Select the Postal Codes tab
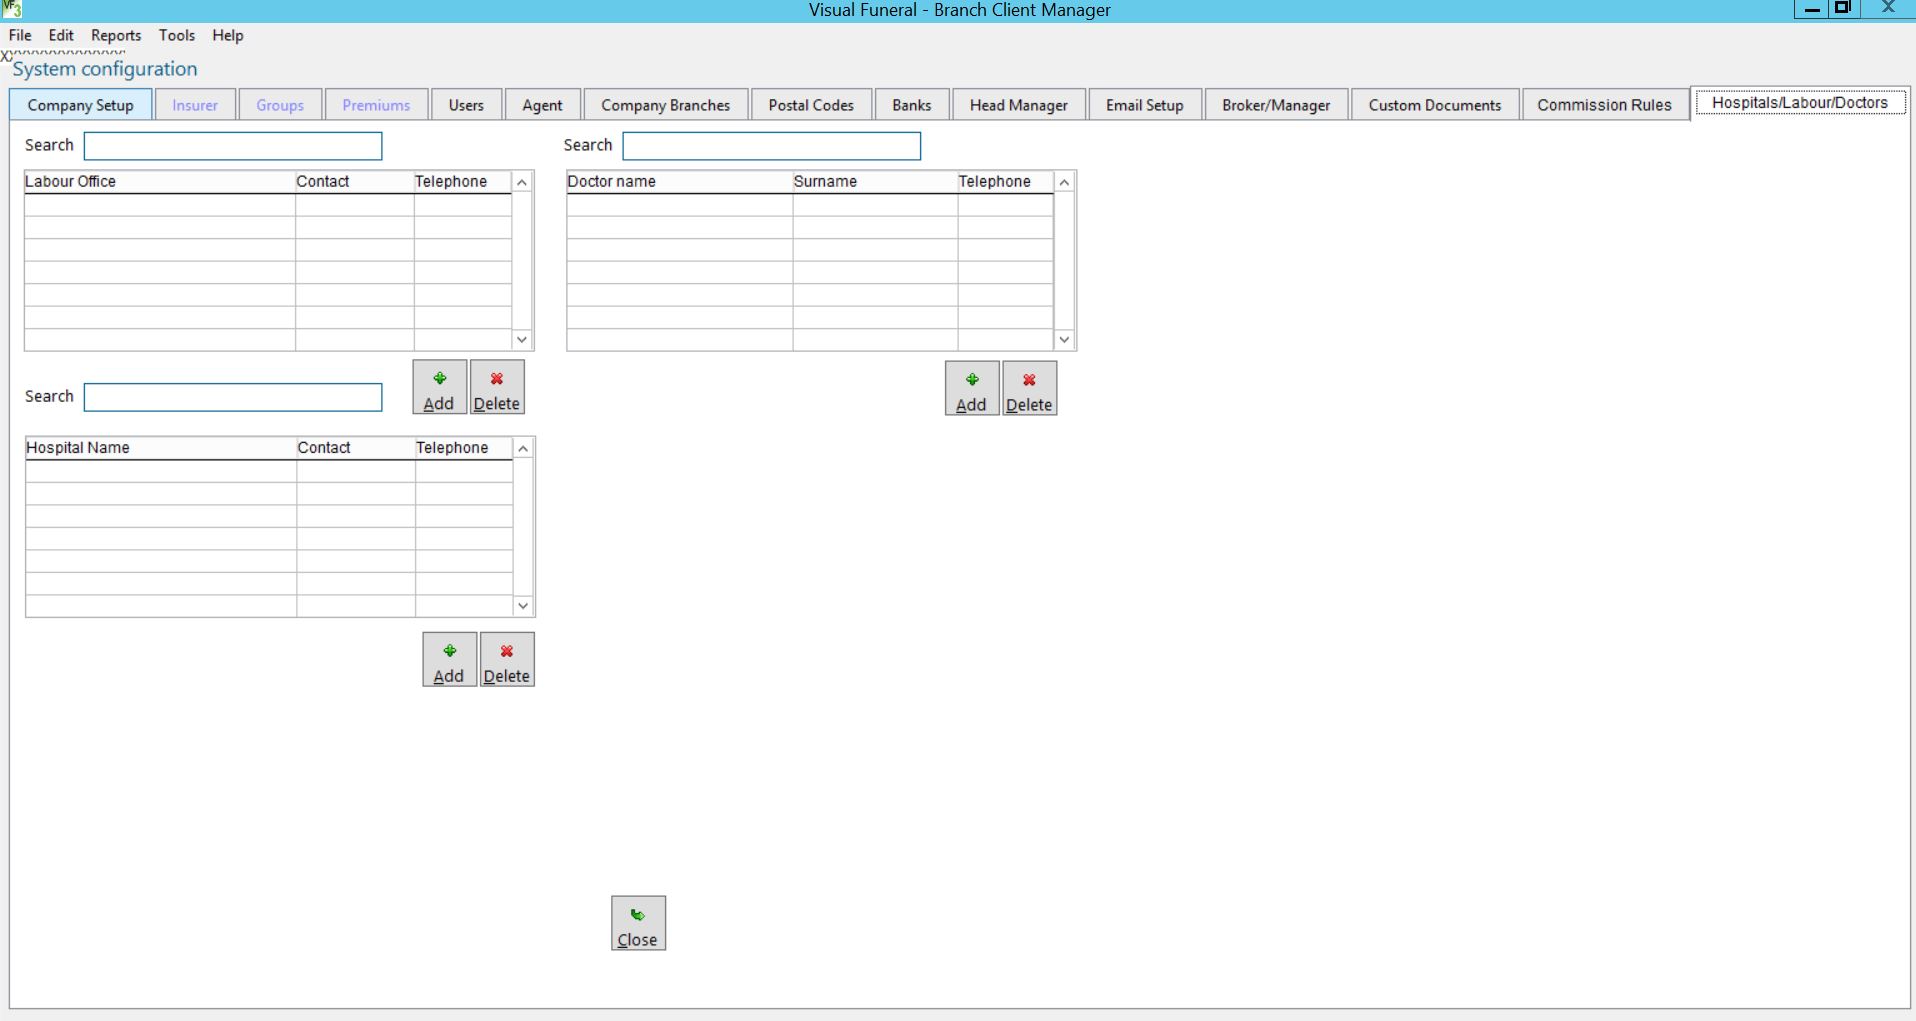The image size is (1916, 1021). pos(810,105)
